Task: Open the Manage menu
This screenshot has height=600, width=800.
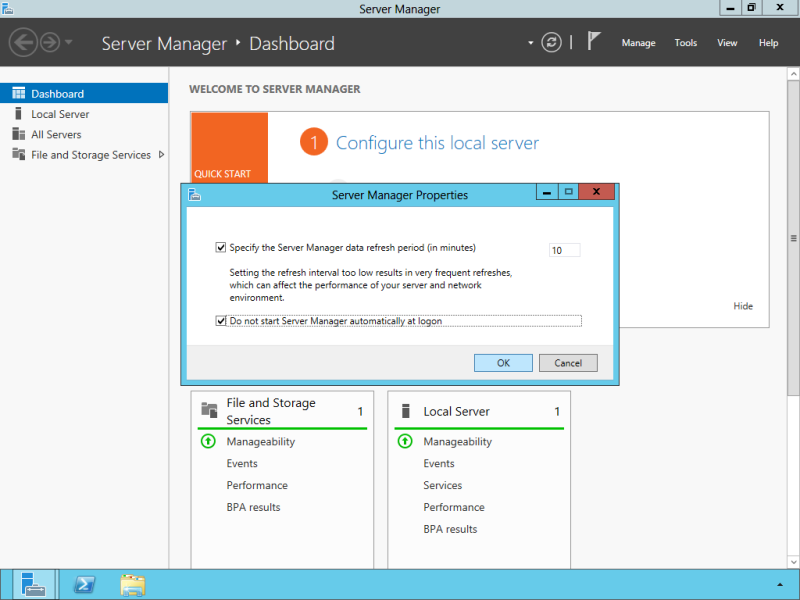Action: [x=638, y=43]
